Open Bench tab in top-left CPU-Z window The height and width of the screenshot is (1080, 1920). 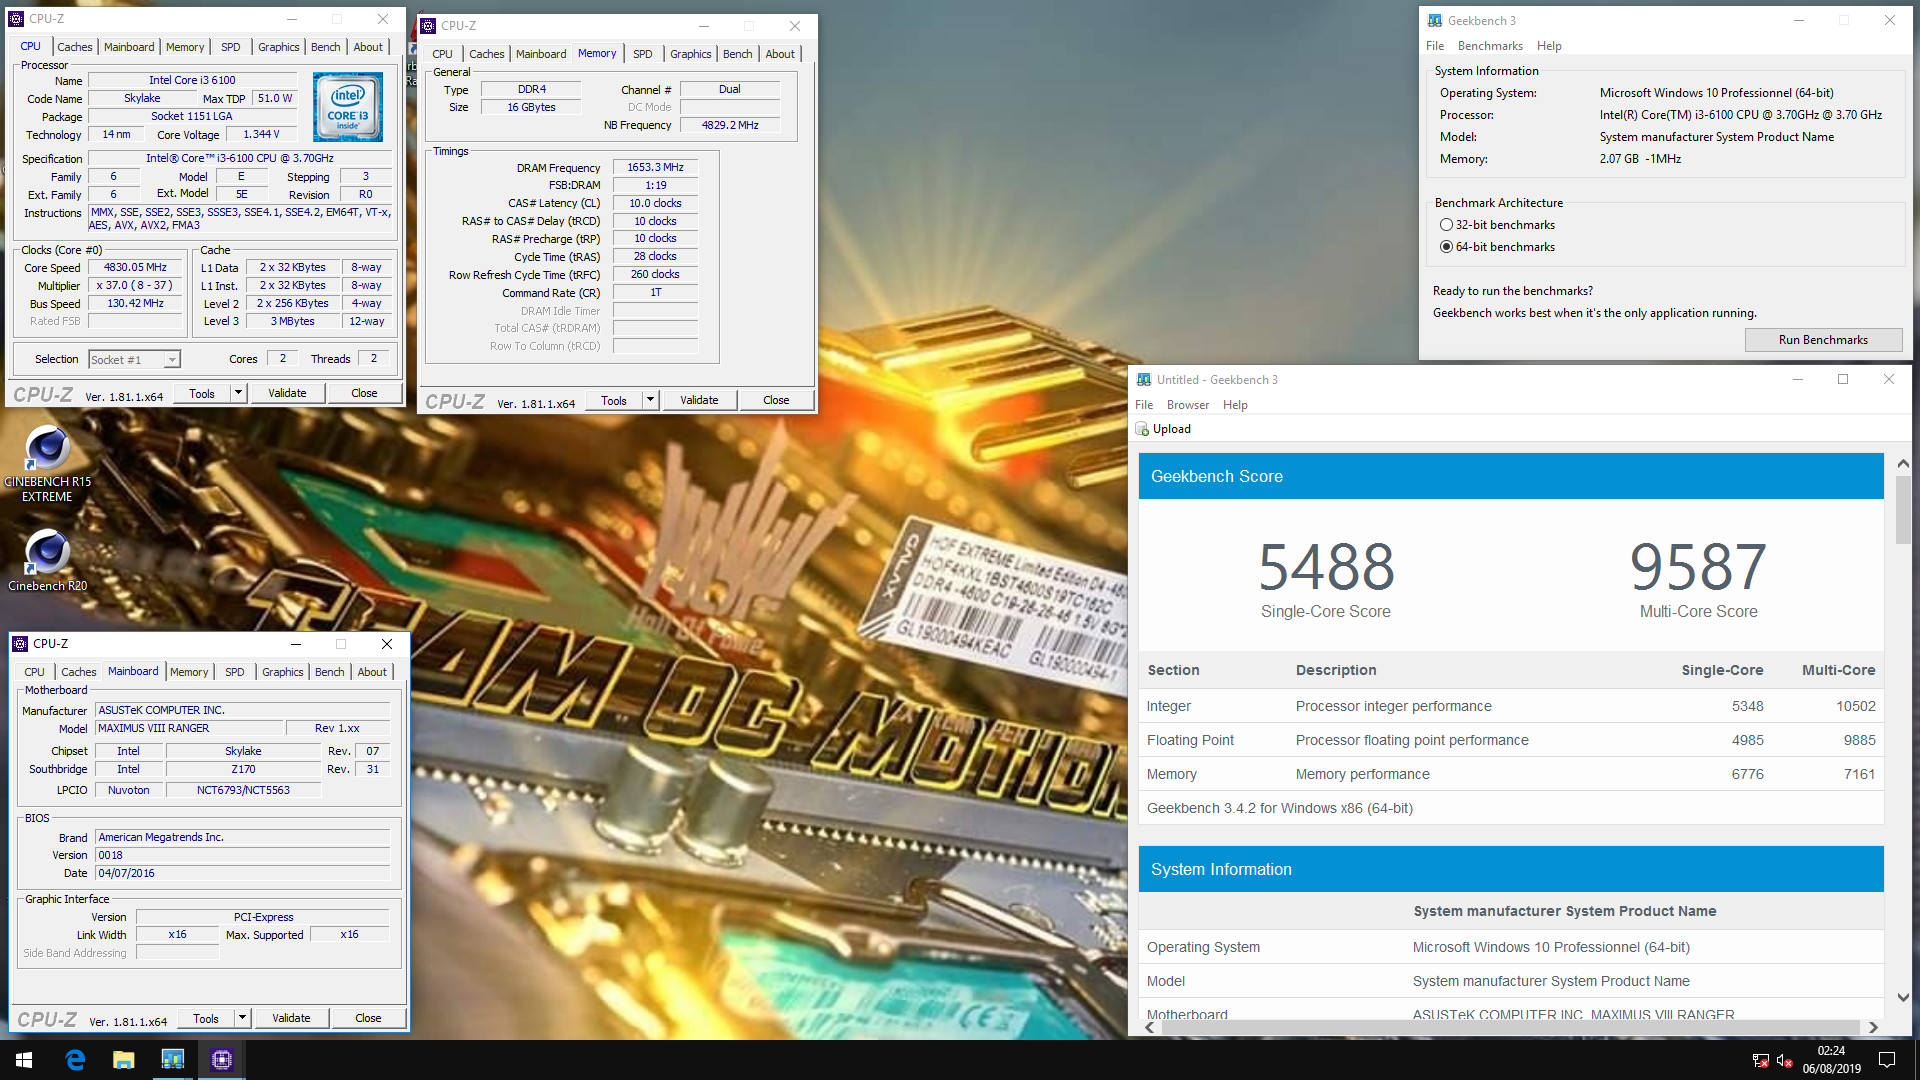pos(325,47)
